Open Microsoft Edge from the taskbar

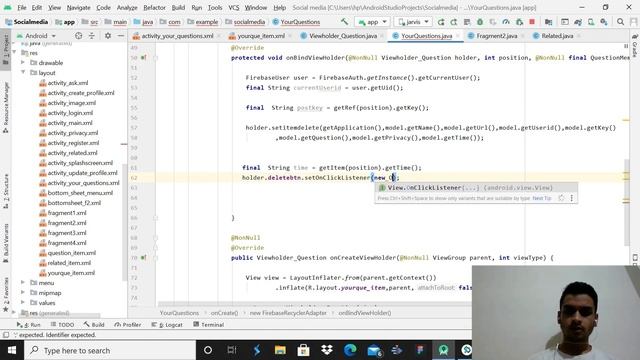(350, 350)
